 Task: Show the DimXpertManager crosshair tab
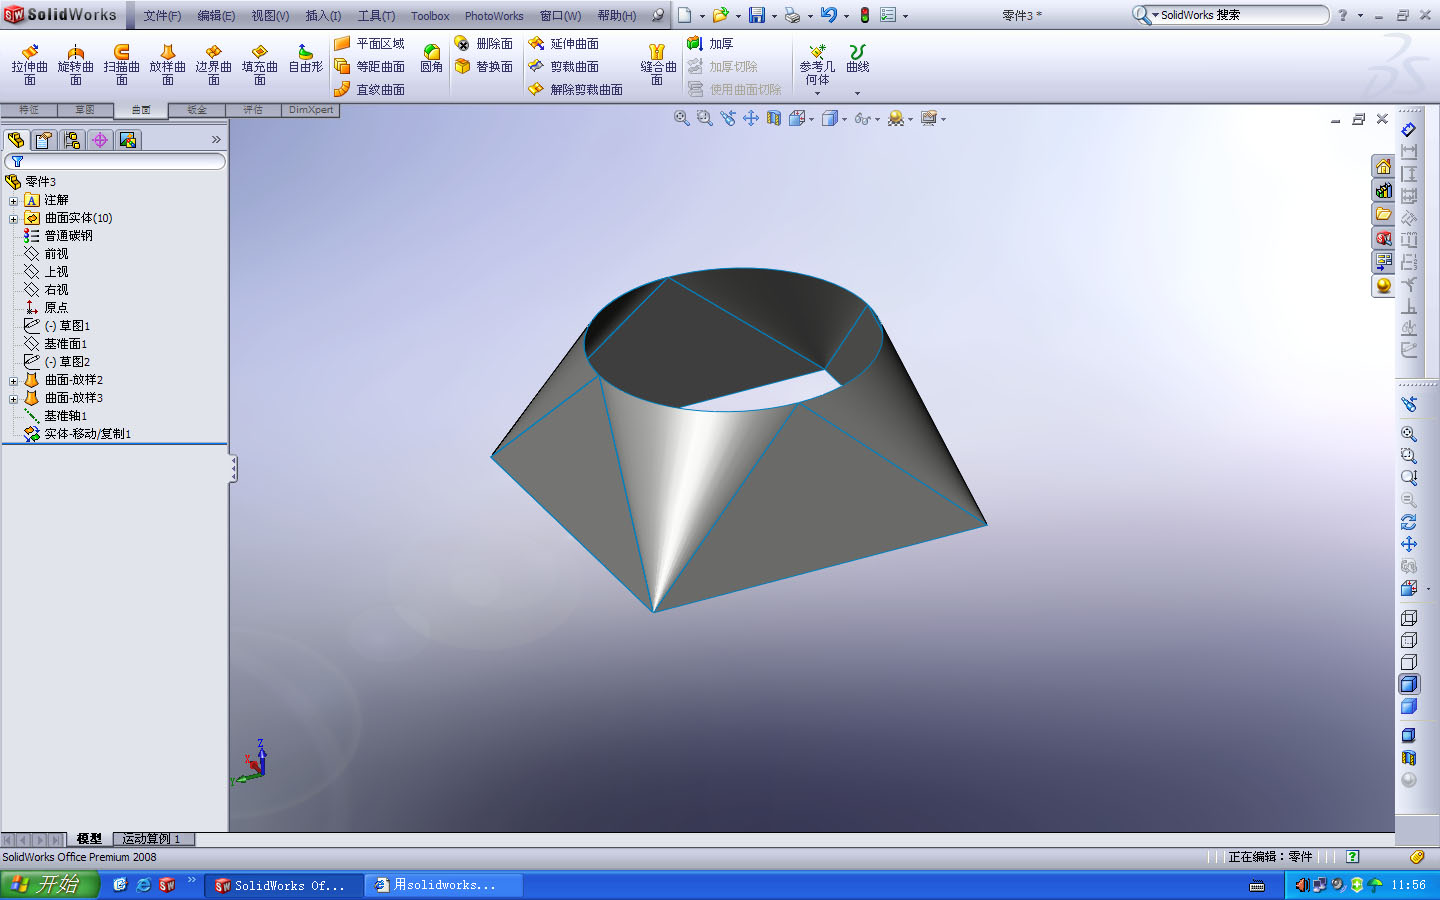[100, 140]
